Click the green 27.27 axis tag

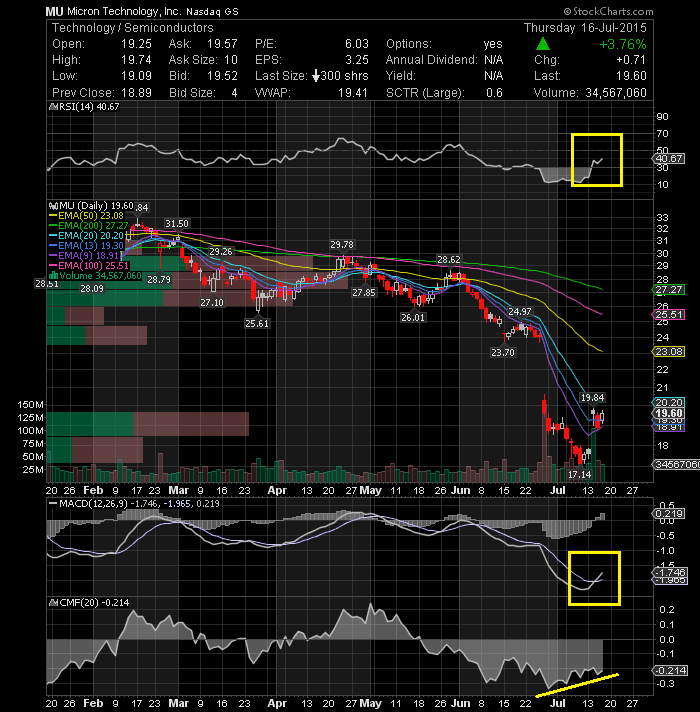click(669, 290)
